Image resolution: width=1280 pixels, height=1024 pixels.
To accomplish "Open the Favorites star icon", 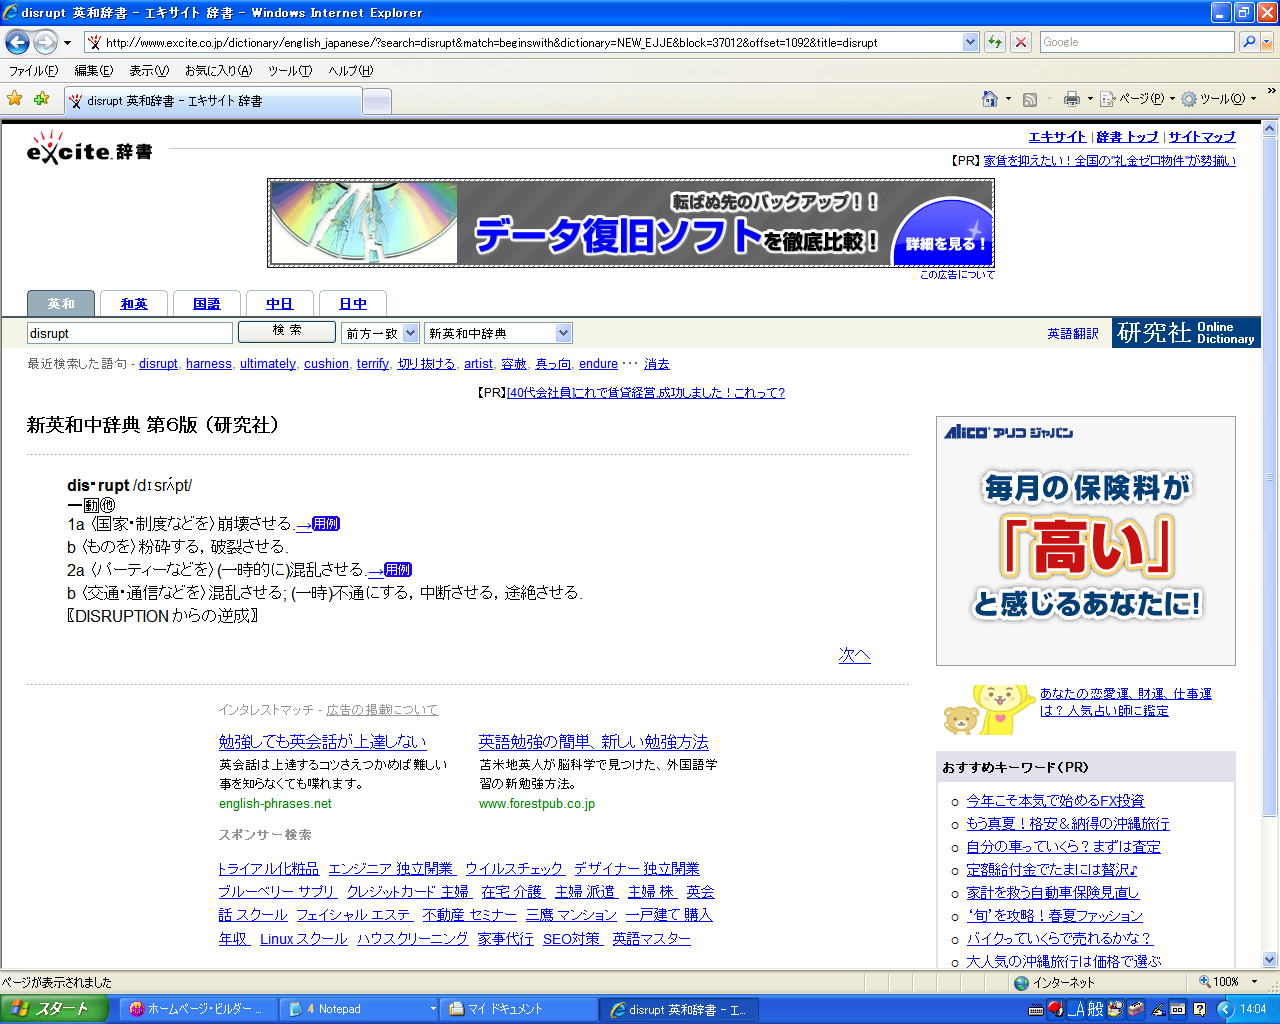I will (14, 99).
